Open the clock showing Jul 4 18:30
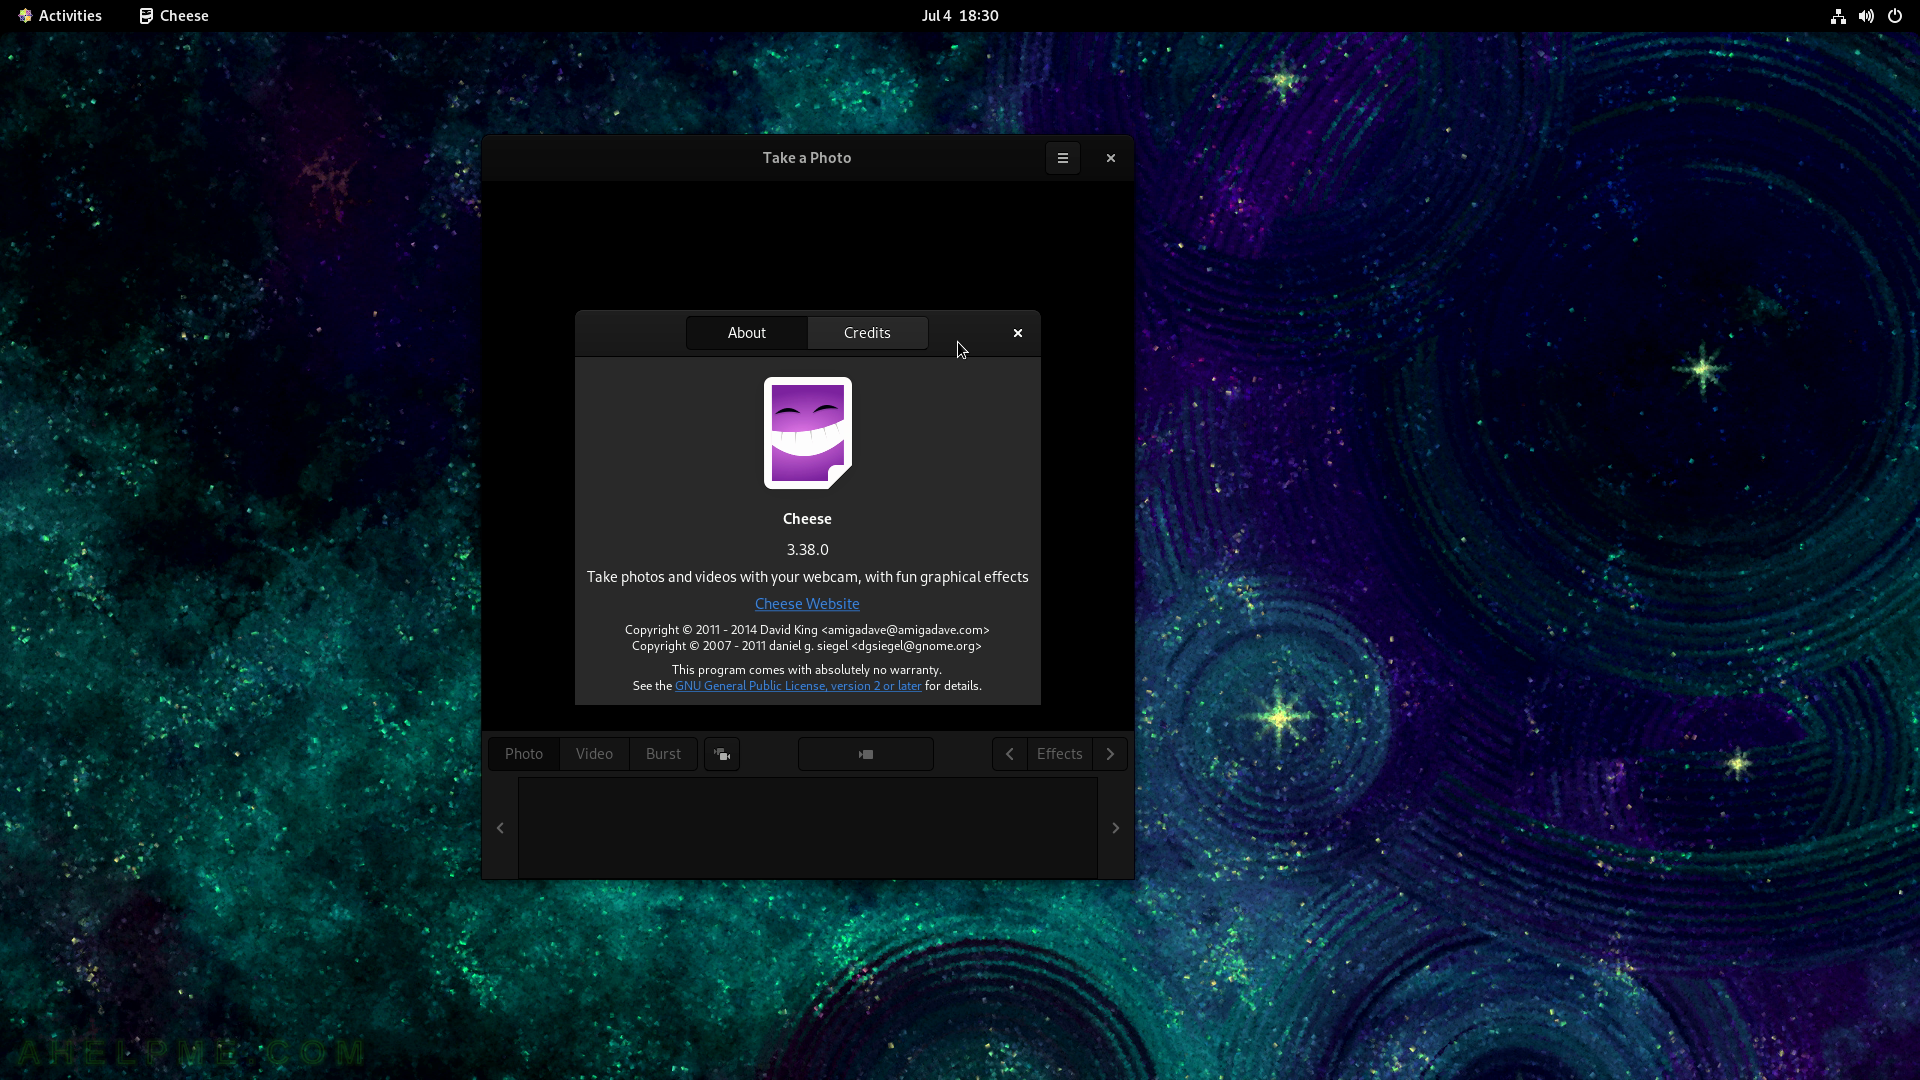 (960, 16)
